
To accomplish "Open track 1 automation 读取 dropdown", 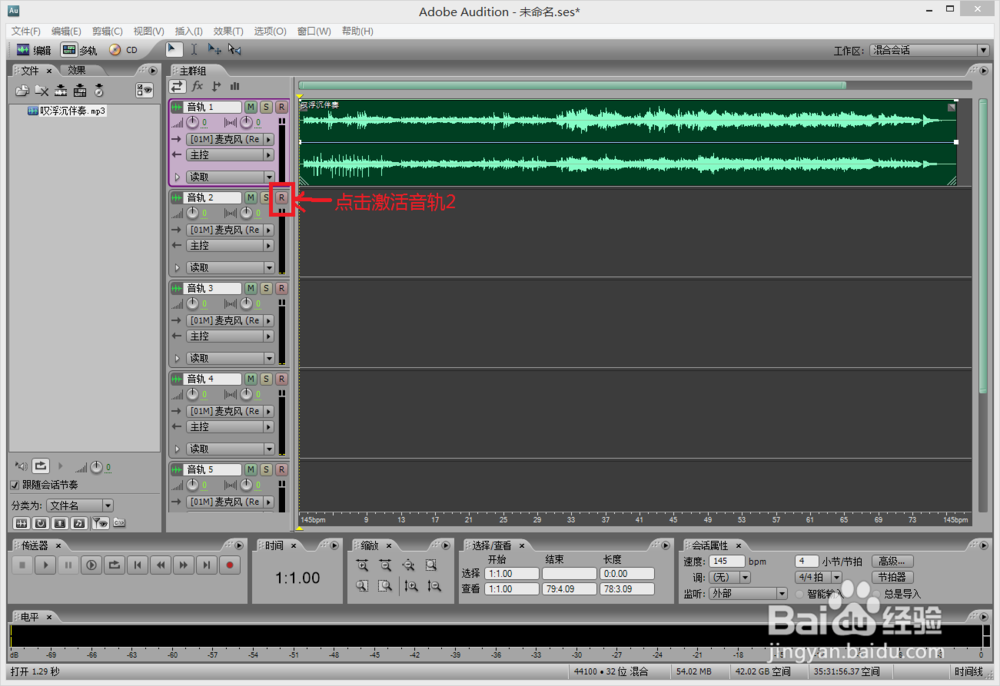I will [x=230, y=177].
